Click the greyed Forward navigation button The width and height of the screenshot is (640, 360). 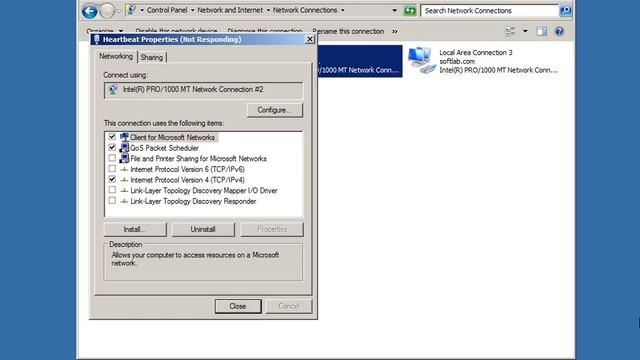coord(107,11)
